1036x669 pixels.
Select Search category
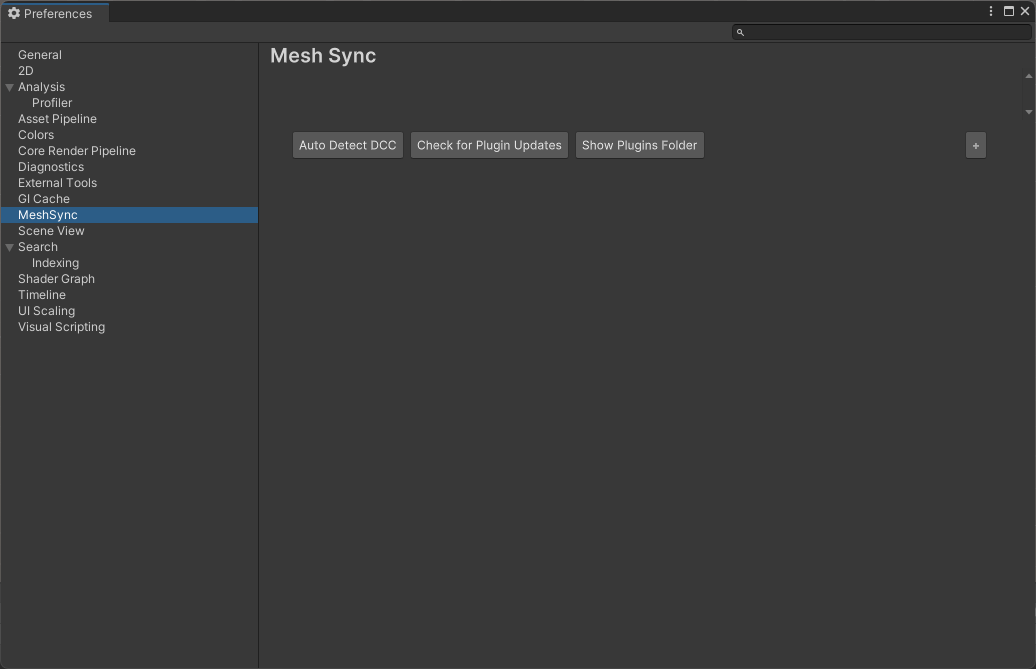click(x=129, y=247)
